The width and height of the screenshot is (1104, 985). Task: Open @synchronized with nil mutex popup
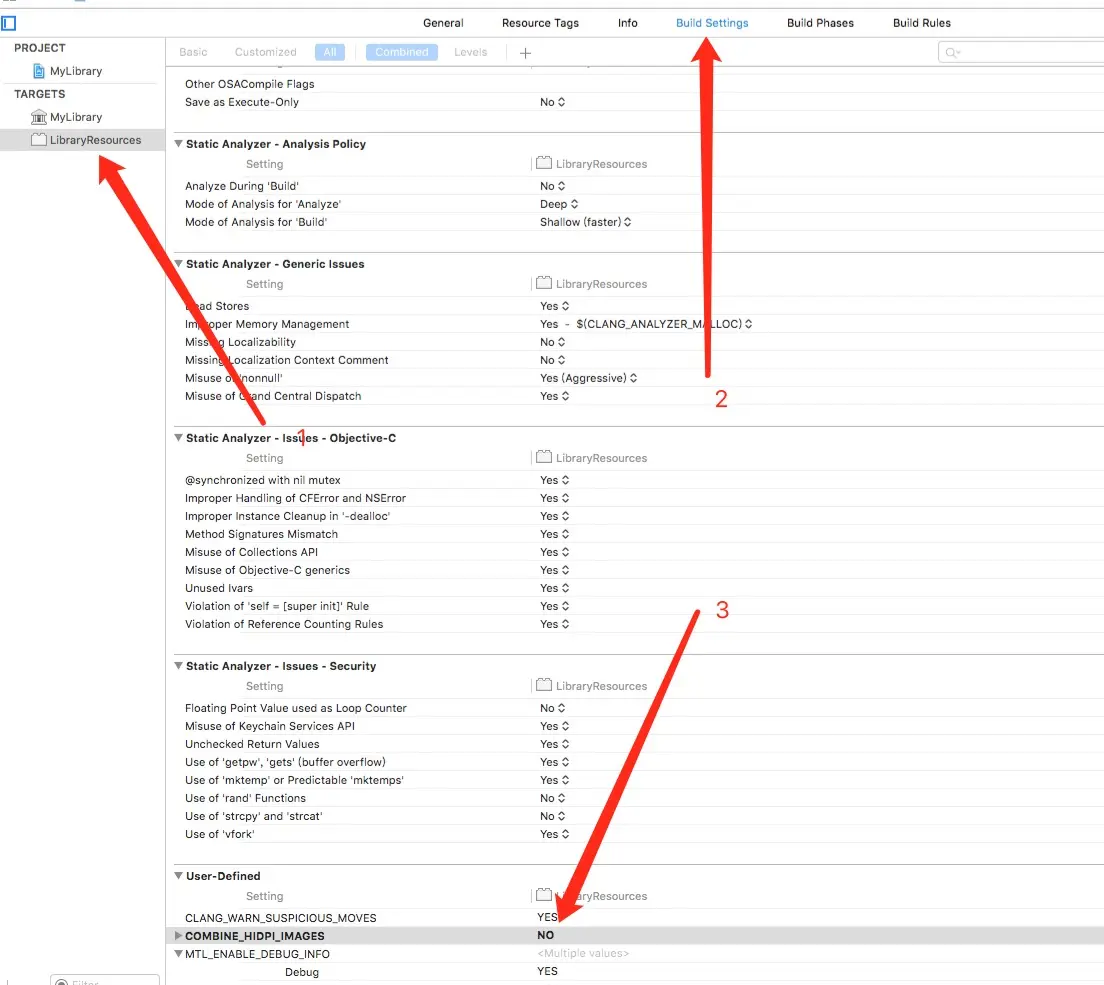(x=554, y=480)
